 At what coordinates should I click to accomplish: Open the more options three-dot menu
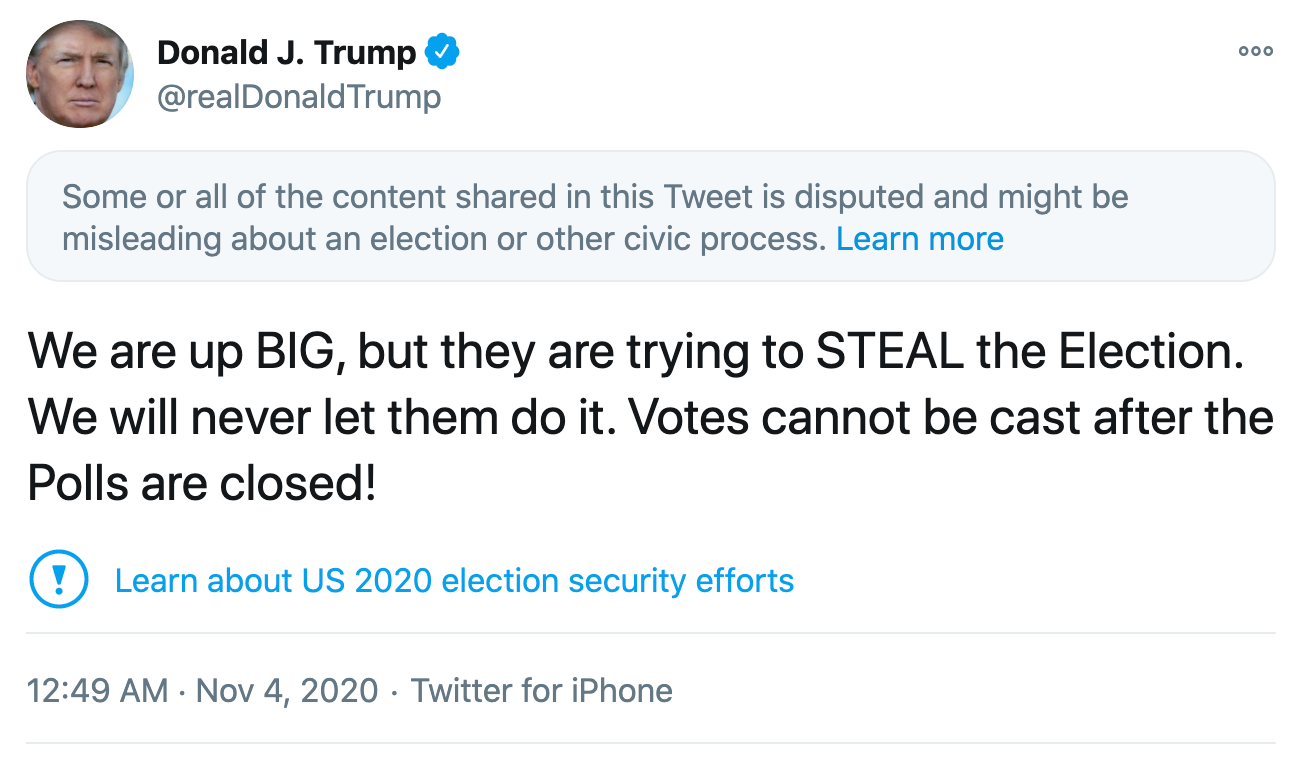point(1255,51)
